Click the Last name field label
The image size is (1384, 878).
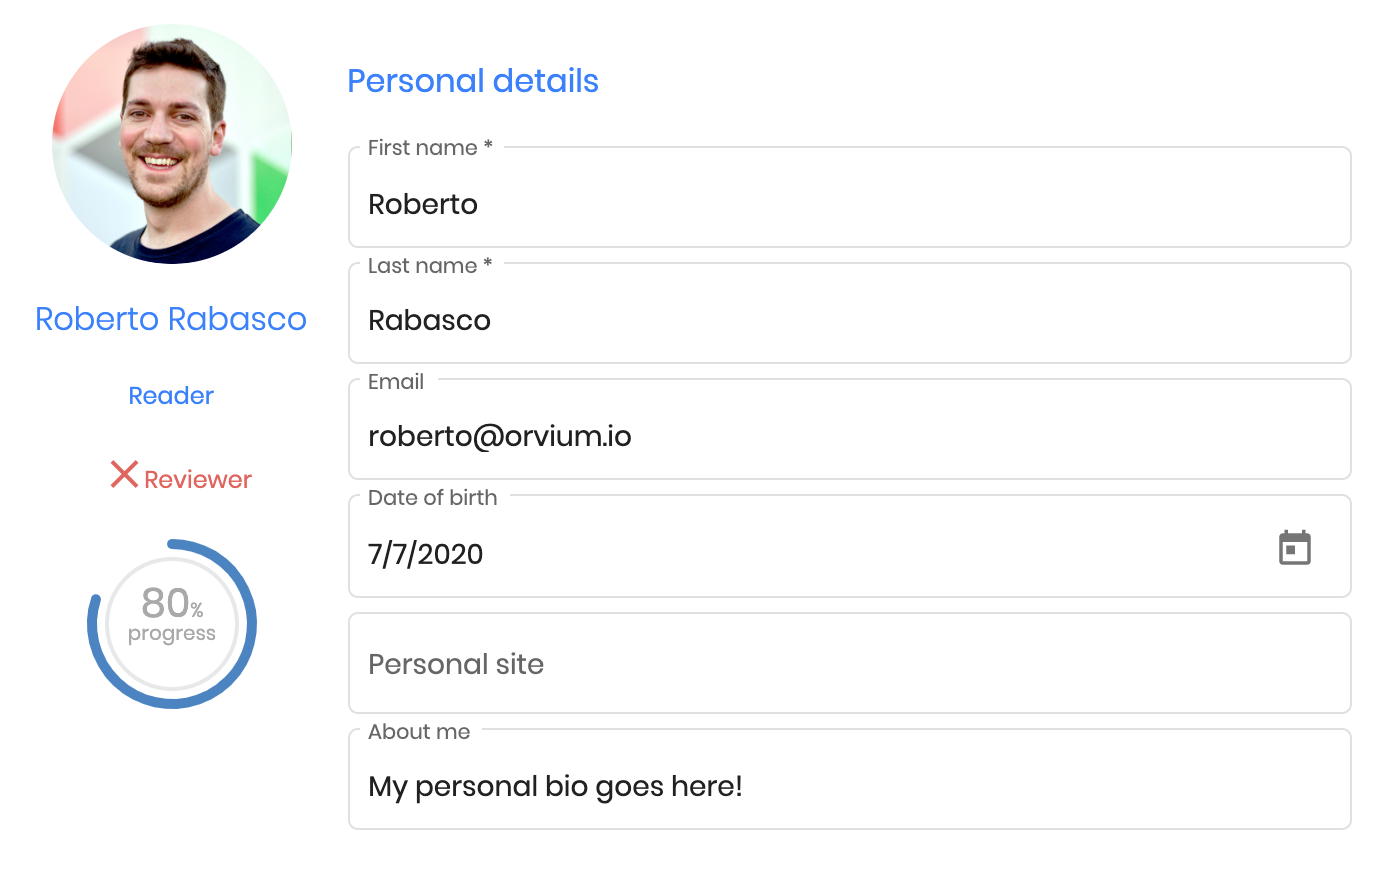[430, 266]
